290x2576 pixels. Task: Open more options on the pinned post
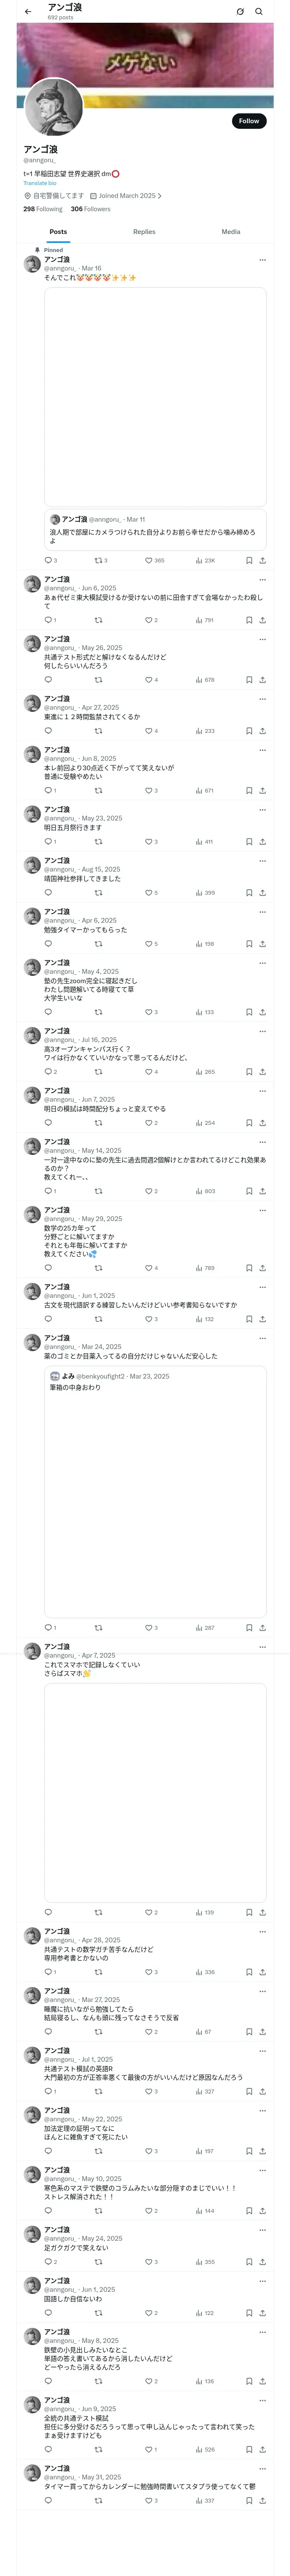pyautogui.click(x=262, y=260)
